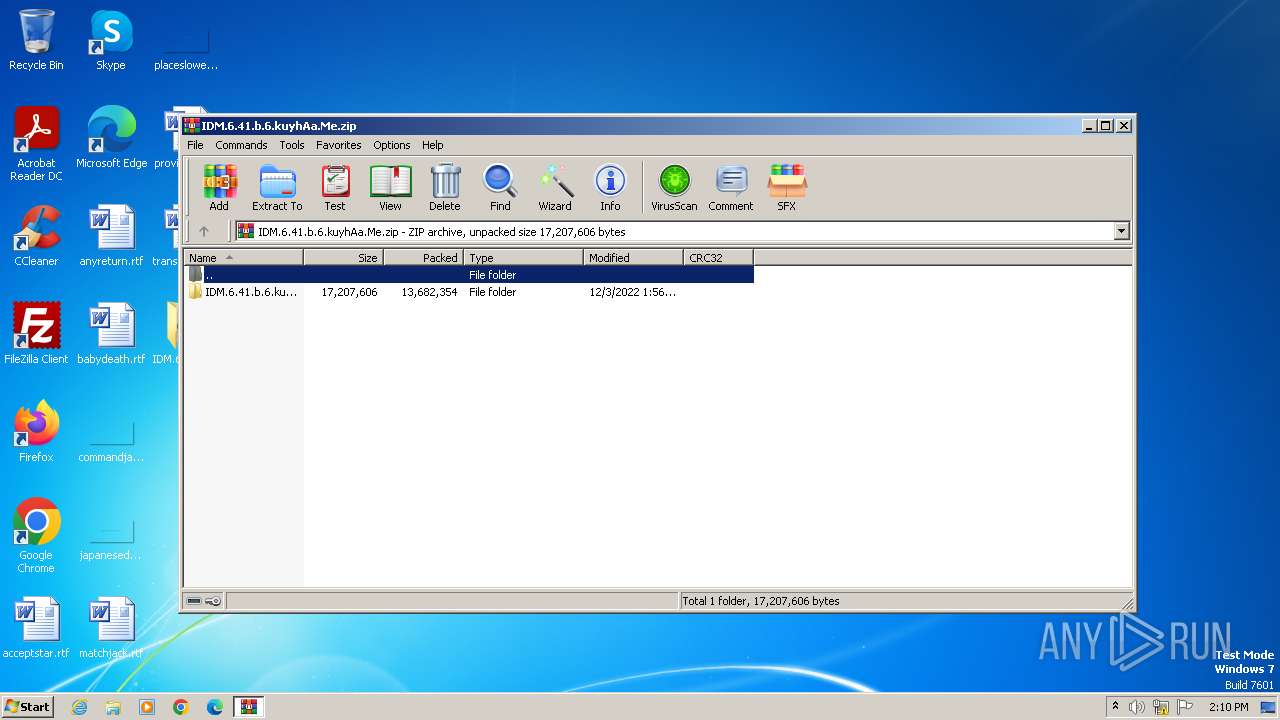Viewport: 1280px width, 720px height.
Task: Sort by the Packed column header
Action: [423, 257]
